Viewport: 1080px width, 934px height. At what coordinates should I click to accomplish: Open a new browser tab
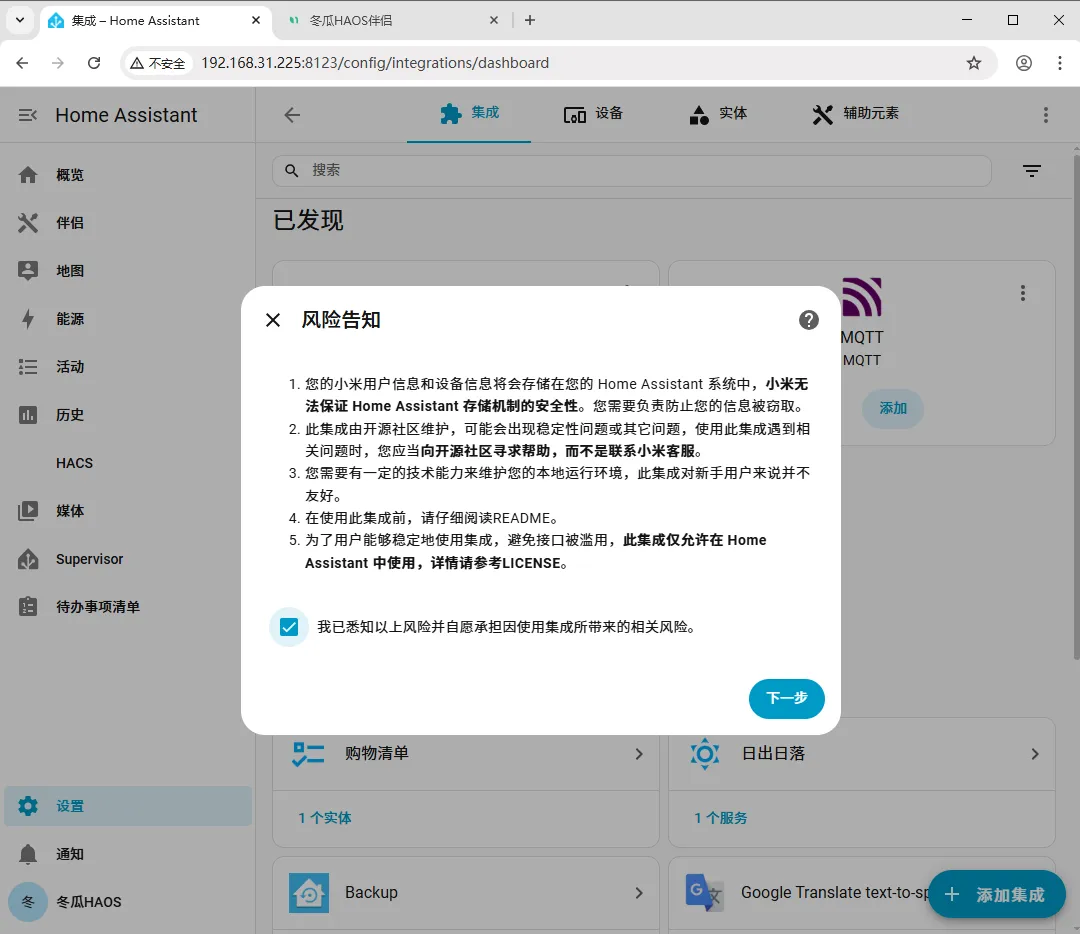[530, 21]
